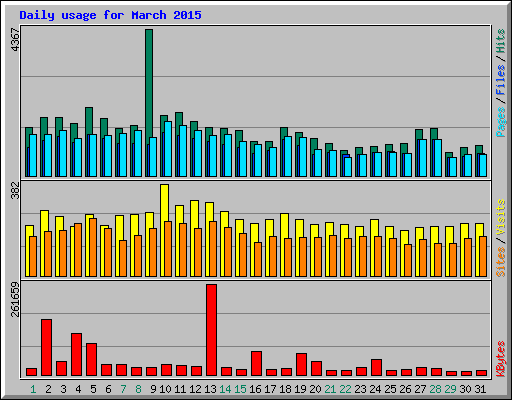Click the red KBytes bar for day 20

(316, 369)
